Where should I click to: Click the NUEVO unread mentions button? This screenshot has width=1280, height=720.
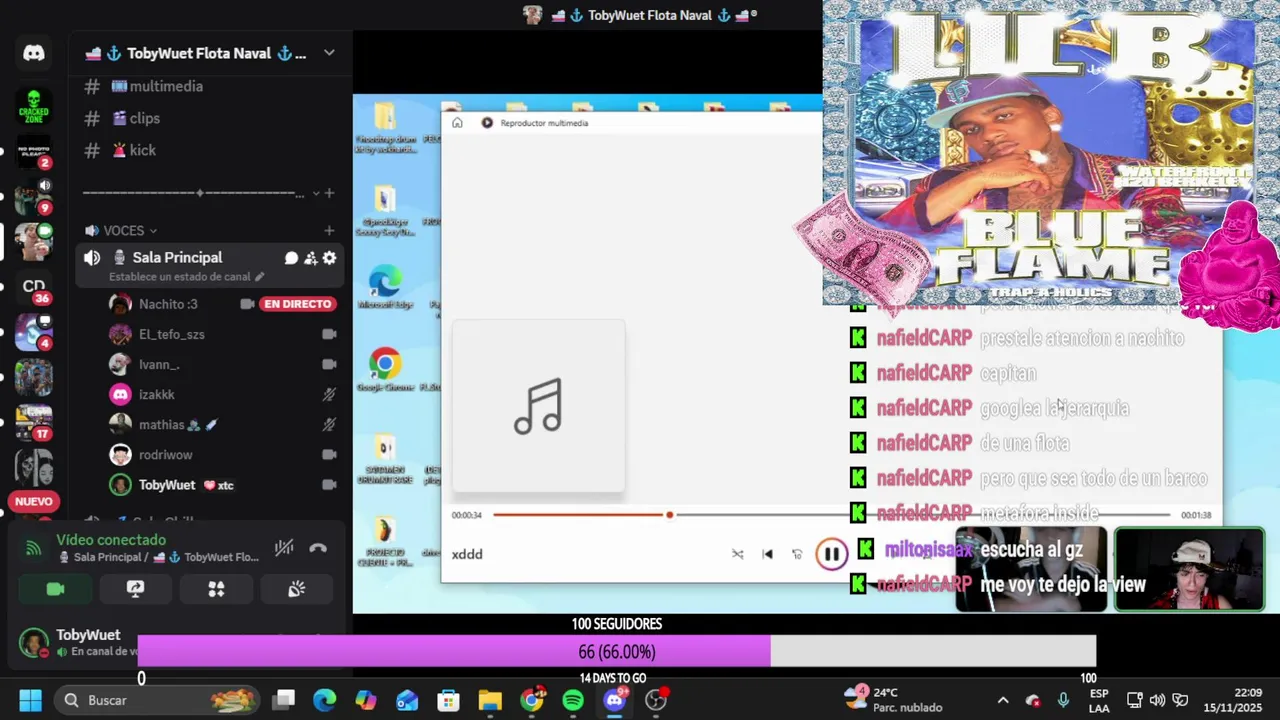[34, 501]
